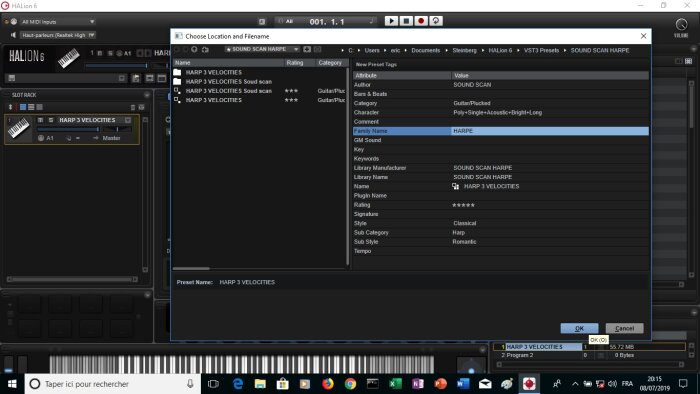This screenshot has width=700, height=394.
Task: Toggle the Loop/cycle transport button
Action: pos(436,21)
